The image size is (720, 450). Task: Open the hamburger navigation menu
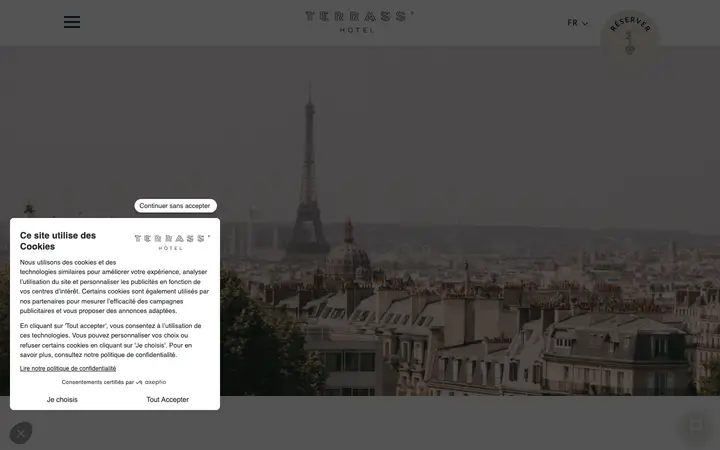pos(72,22)
